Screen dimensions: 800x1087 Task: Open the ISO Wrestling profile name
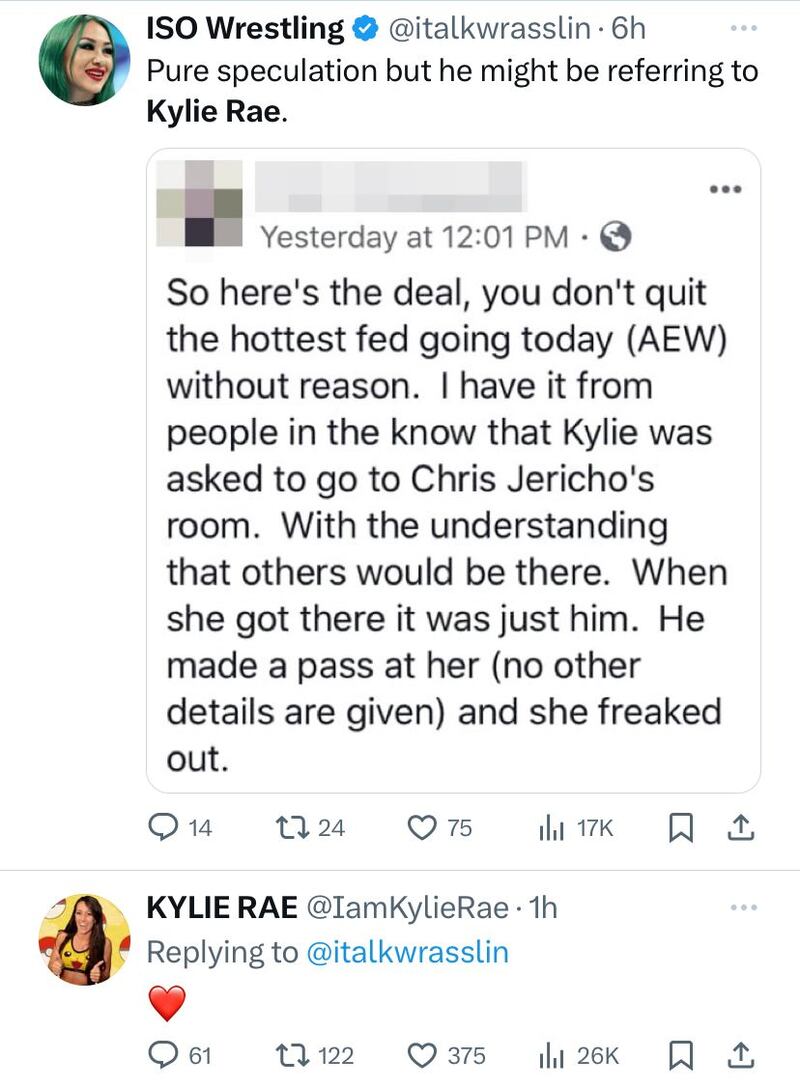point(245,29)
